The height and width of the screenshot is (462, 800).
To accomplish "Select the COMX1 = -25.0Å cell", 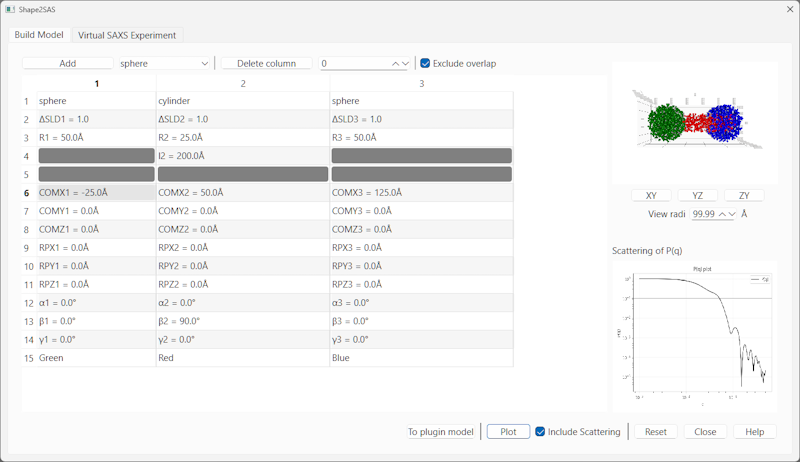I will pyautogui.click(x=96, y=192).
